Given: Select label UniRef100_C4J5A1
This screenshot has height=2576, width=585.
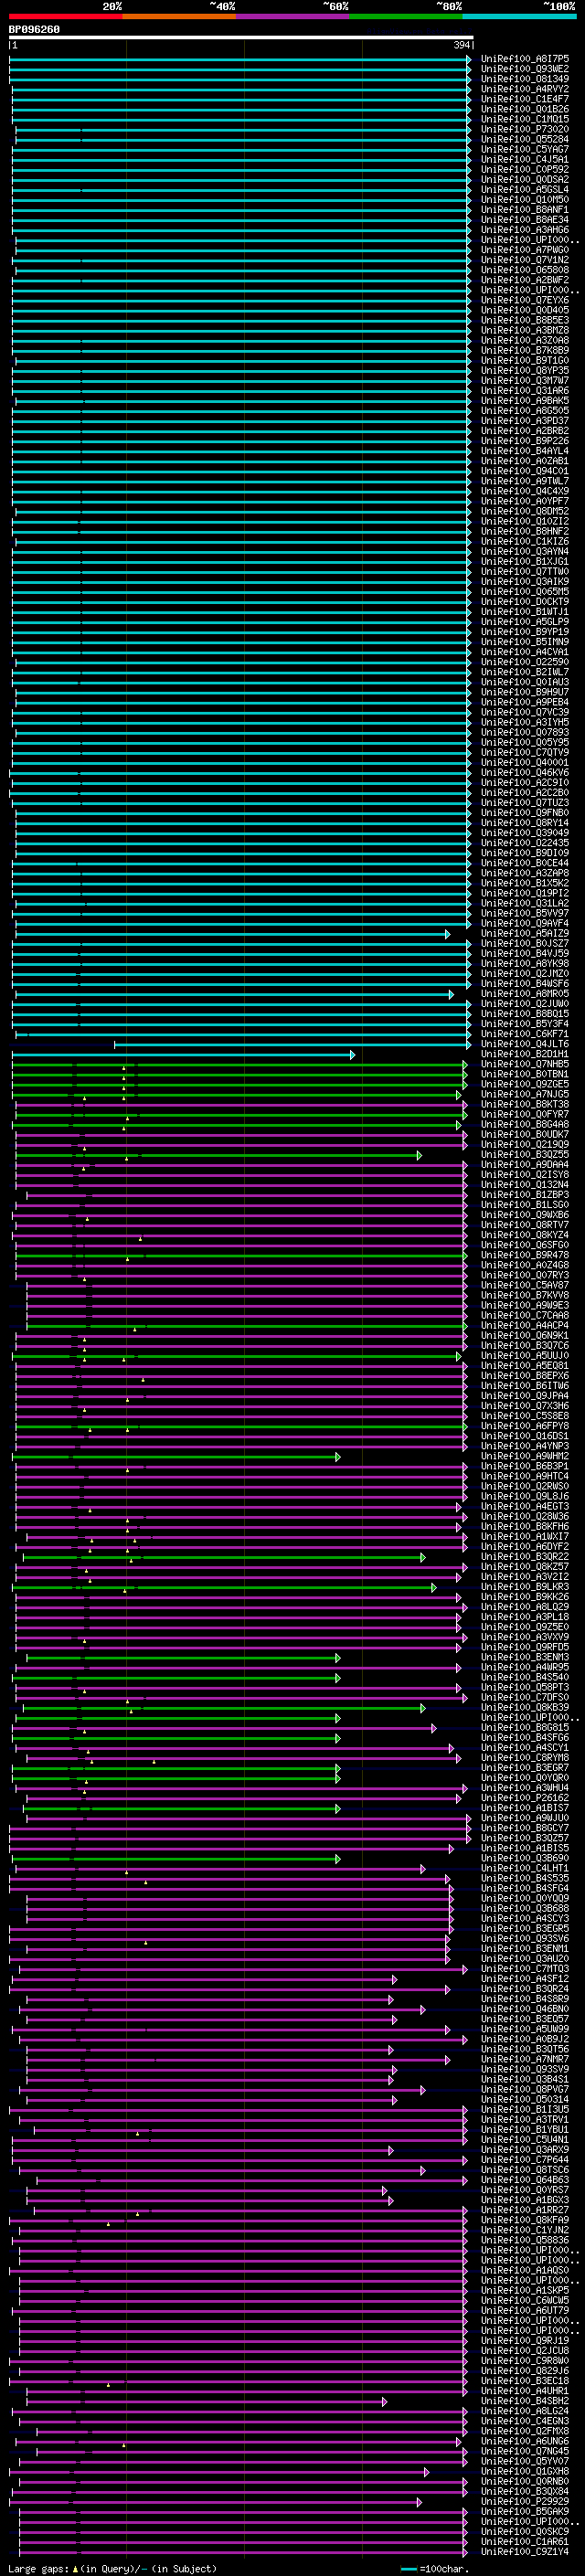Looking at the screenshot, I should pos(525,159).
